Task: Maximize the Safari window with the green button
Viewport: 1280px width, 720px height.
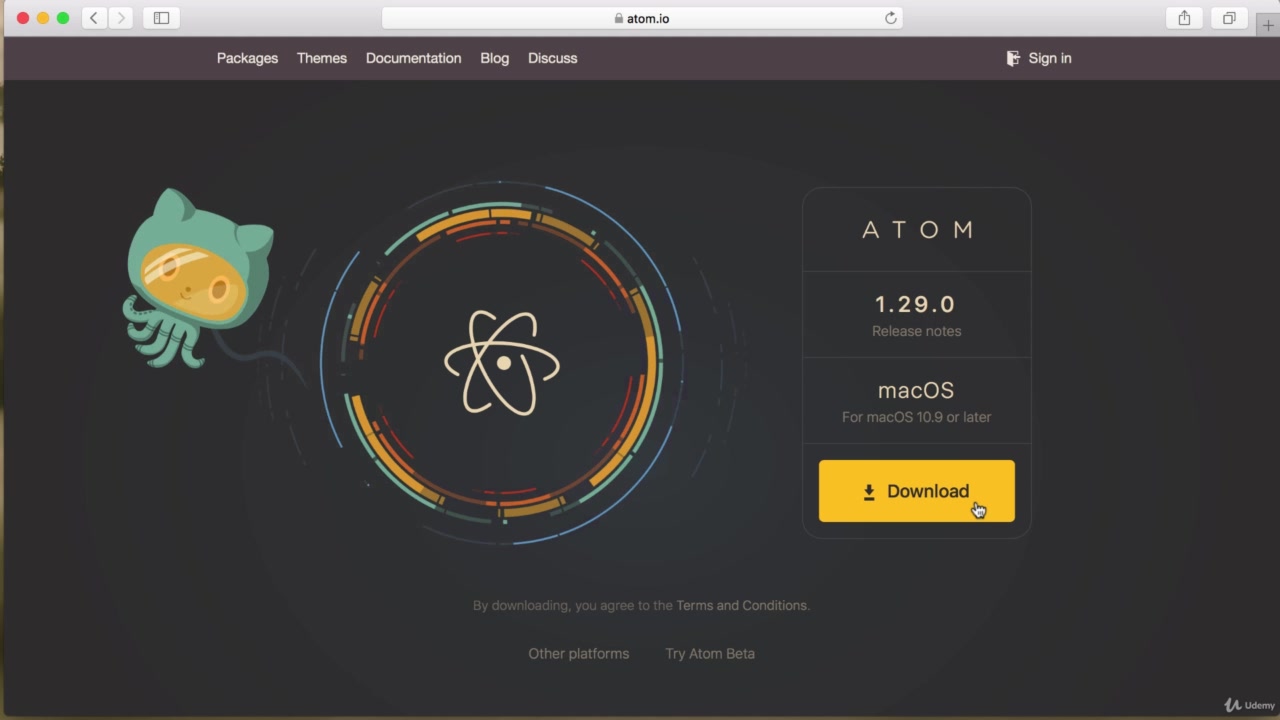Action: tap(63, 18)
